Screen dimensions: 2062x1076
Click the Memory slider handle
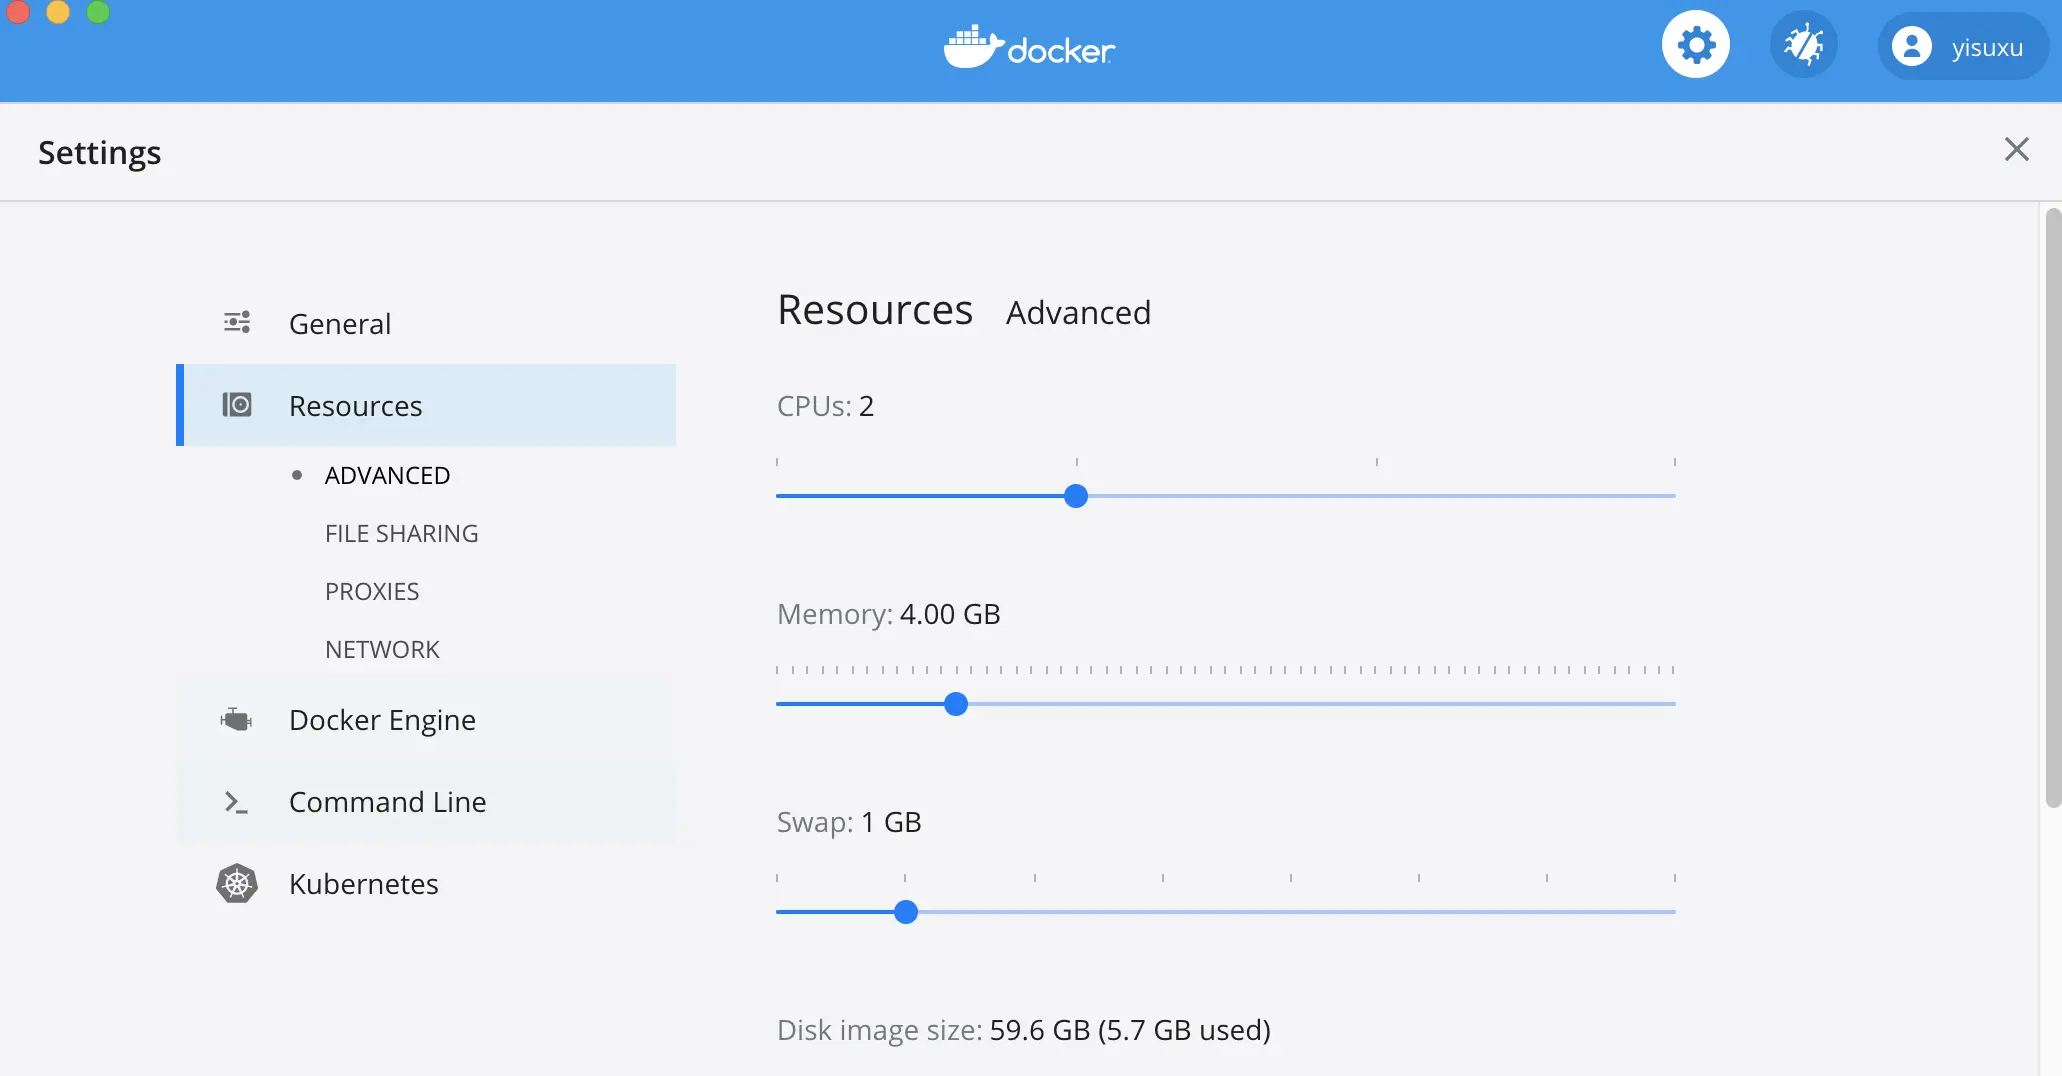956,704
